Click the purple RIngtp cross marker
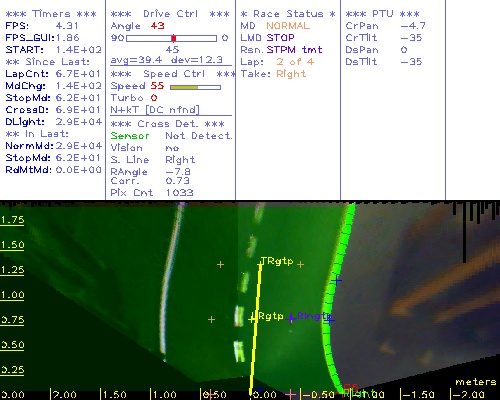 click(291, 318)
